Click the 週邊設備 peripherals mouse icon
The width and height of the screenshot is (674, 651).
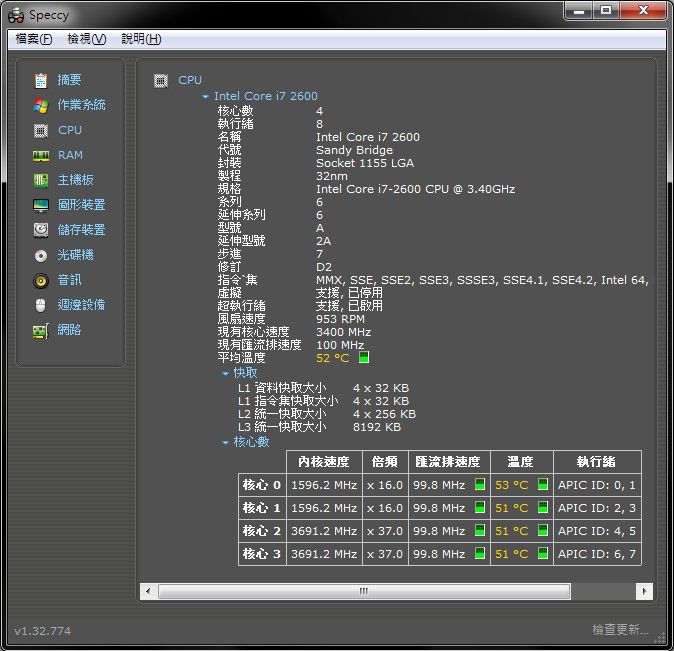41,305
